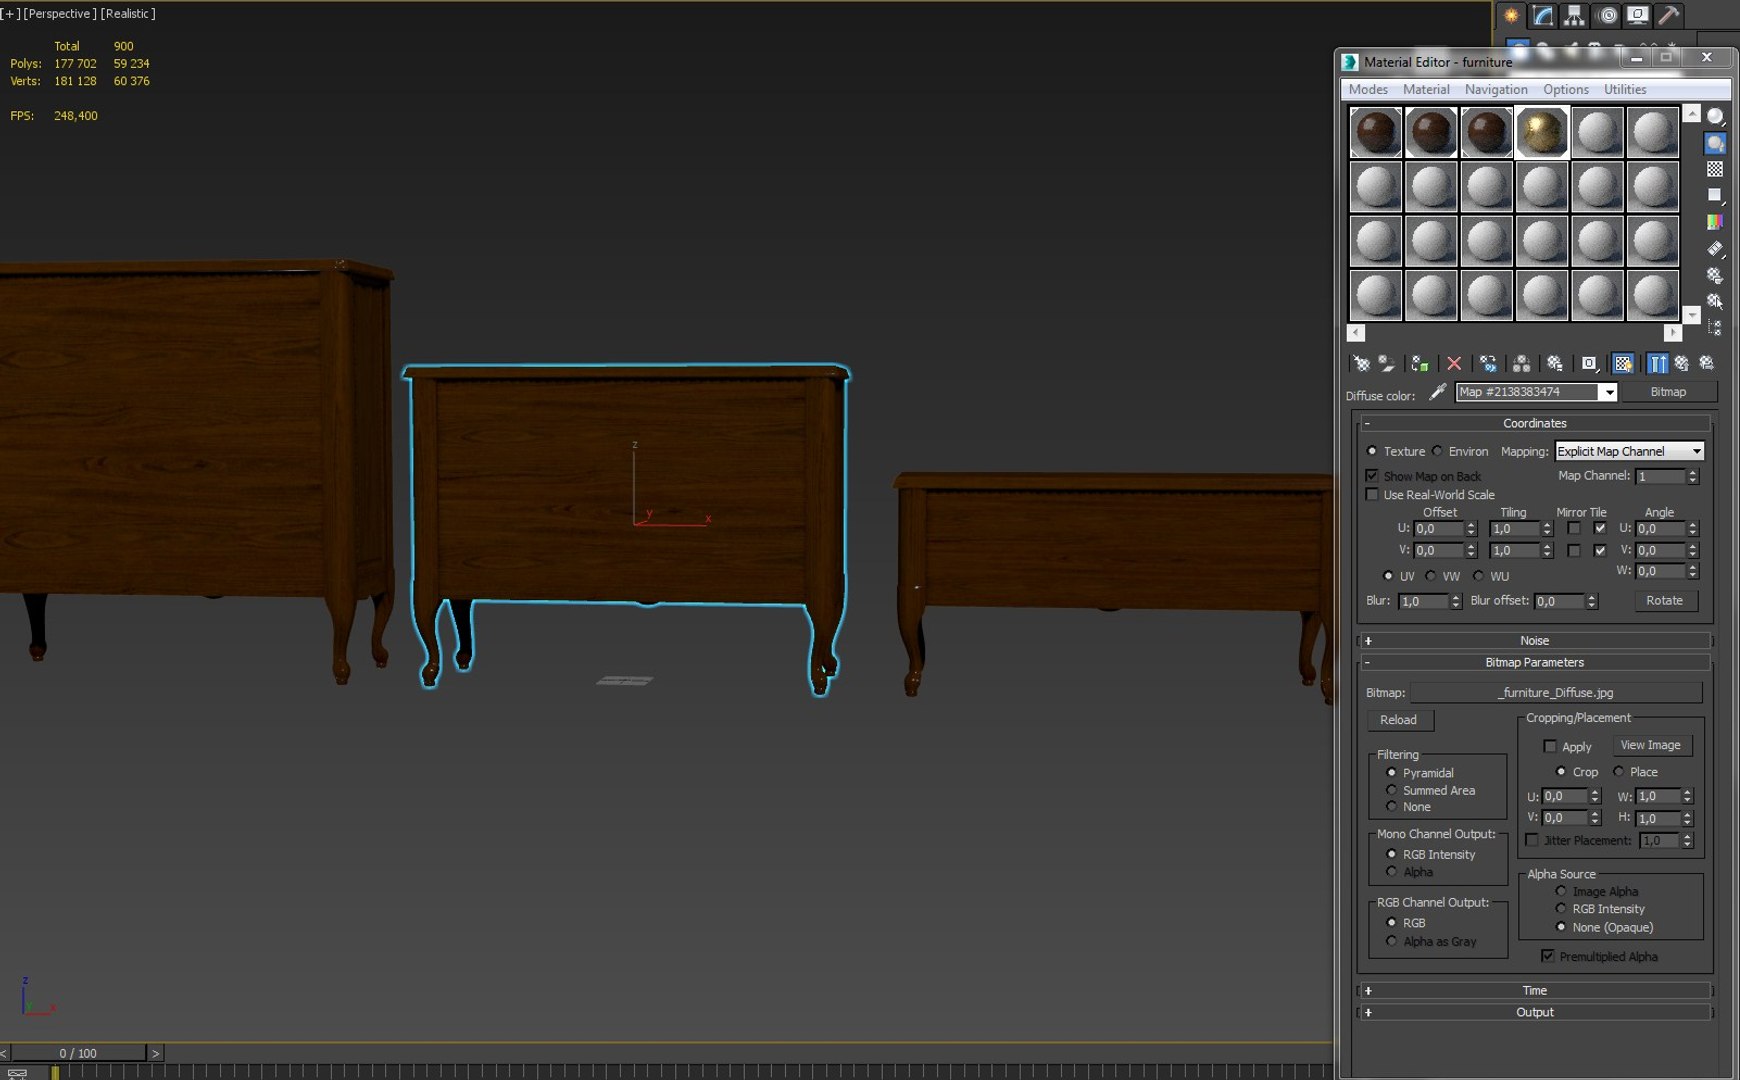The width and height of the screenshot is (1740, 1080).
Task: Expand the Noise rollout
Action: coord(1534,640)
